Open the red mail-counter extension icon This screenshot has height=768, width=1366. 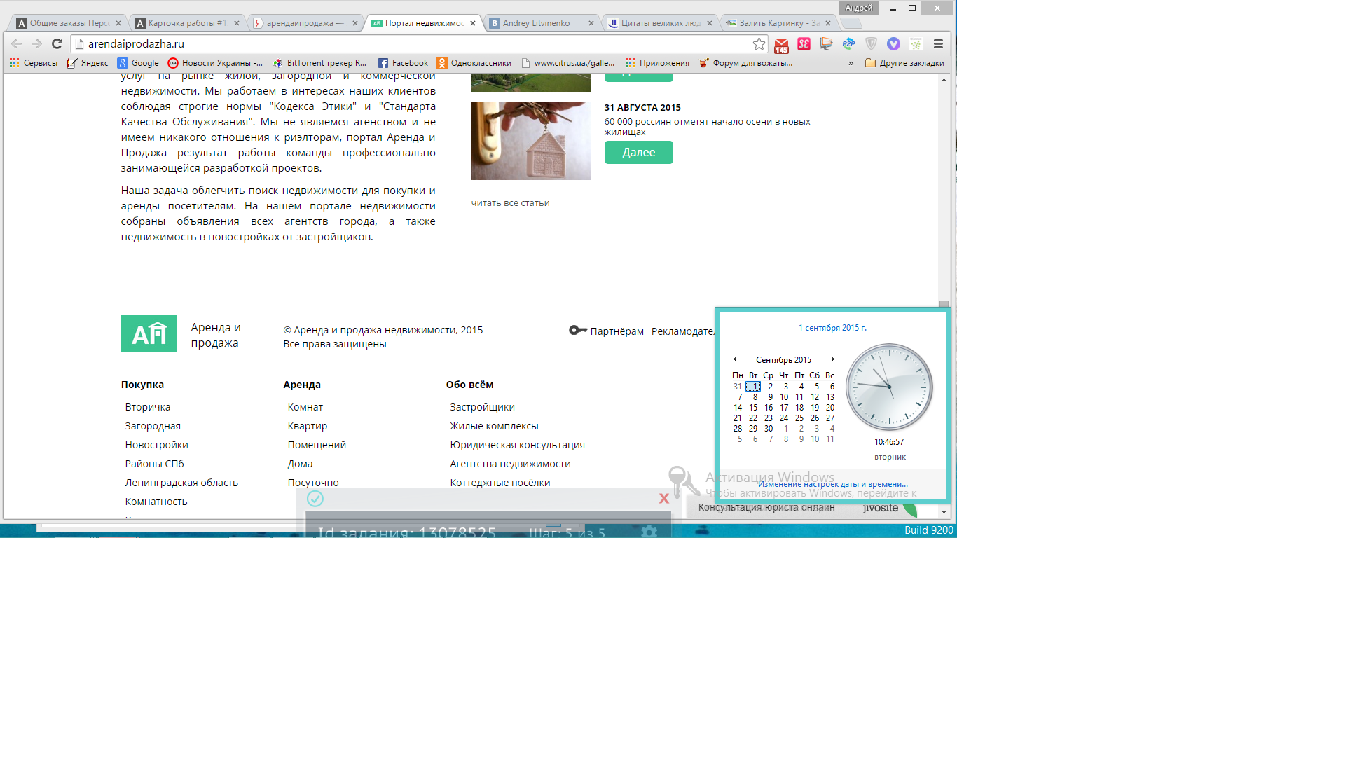point(781,44)
